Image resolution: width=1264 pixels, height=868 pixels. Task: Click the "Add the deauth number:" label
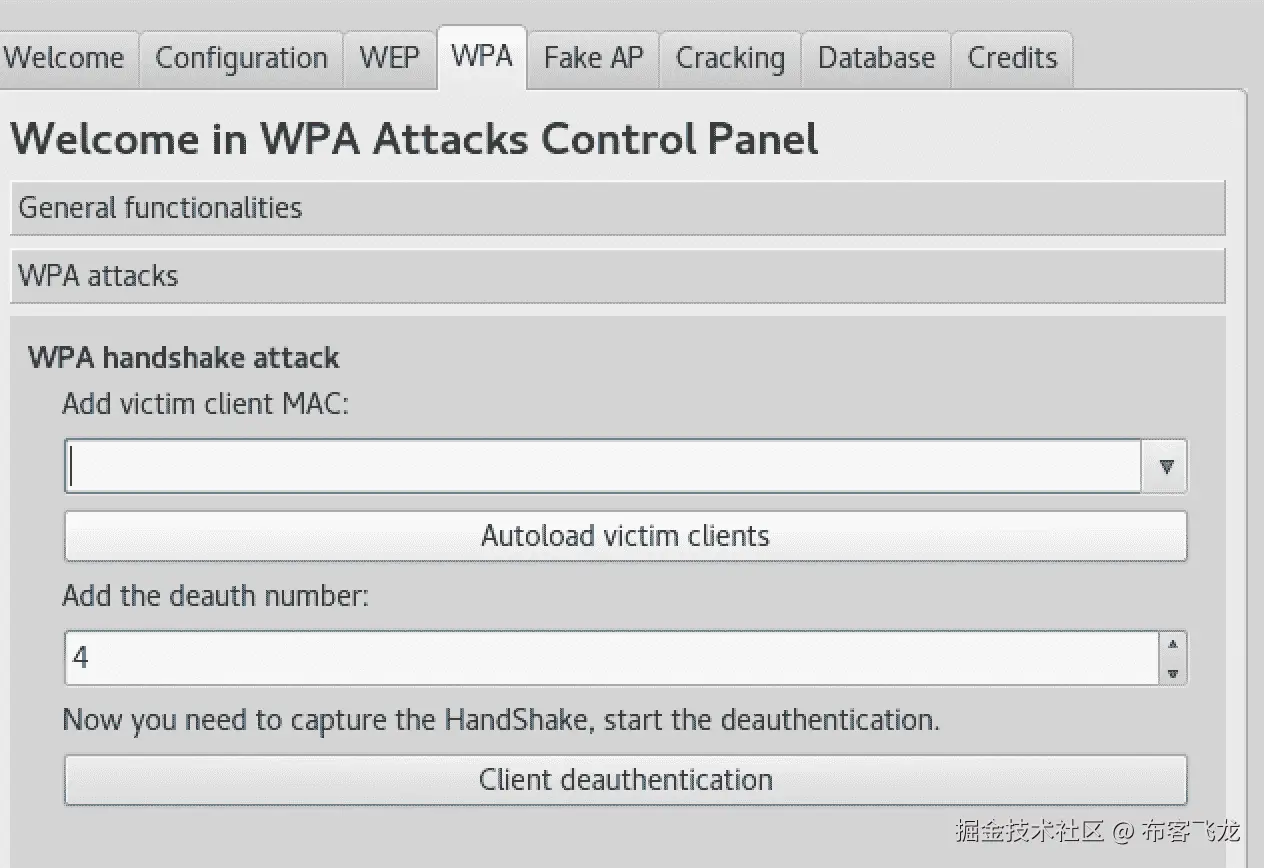click(x=215, y=596)
